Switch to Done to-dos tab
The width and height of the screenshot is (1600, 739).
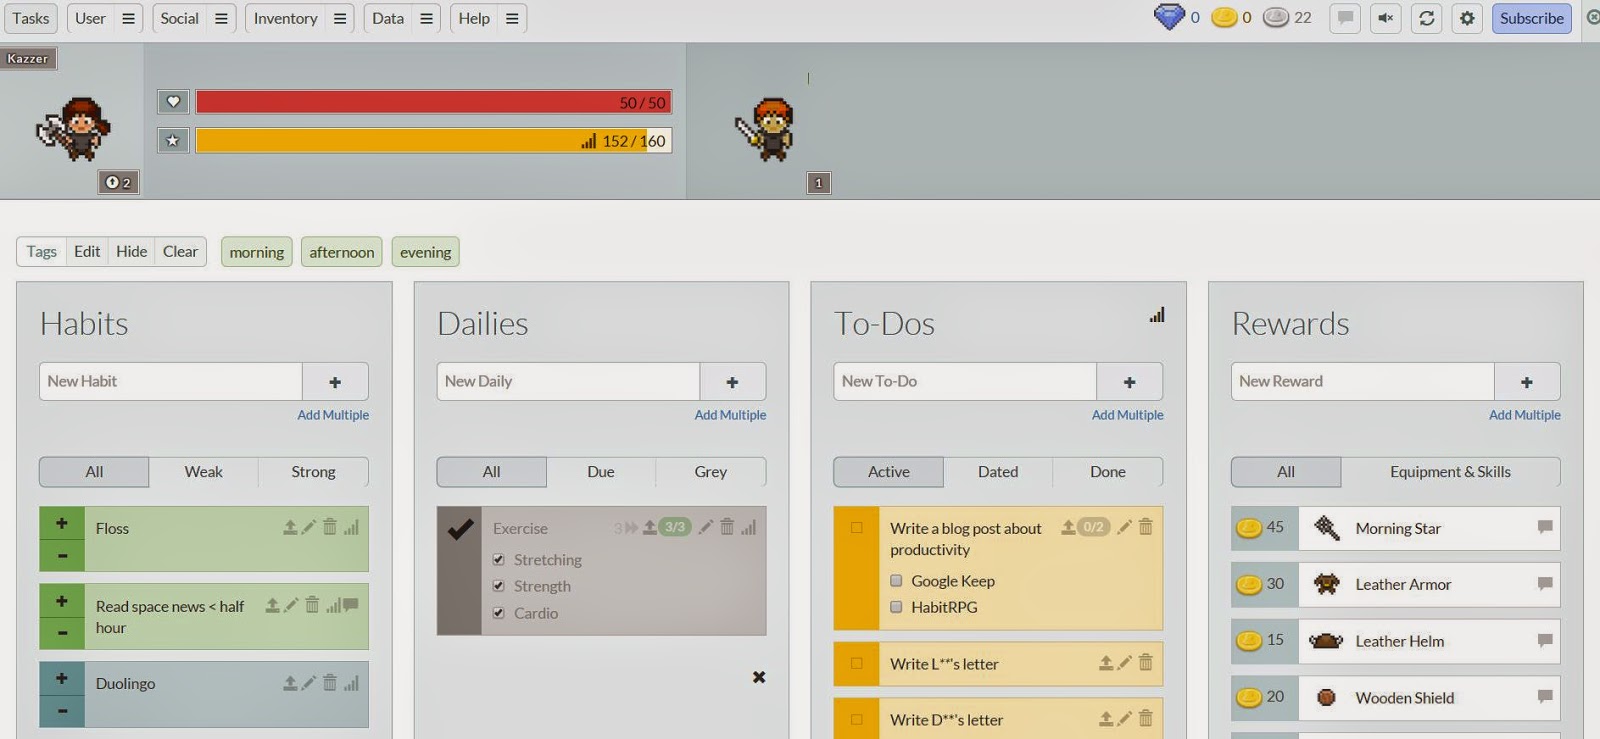click(1108, 472)
